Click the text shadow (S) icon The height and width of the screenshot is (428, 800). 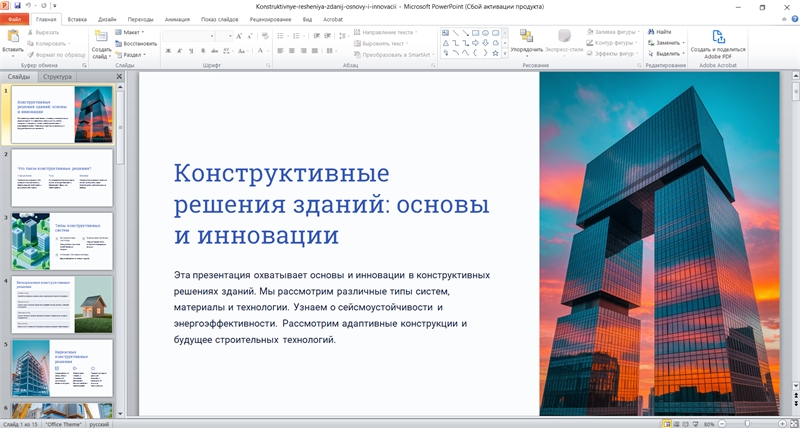point(203,51)
